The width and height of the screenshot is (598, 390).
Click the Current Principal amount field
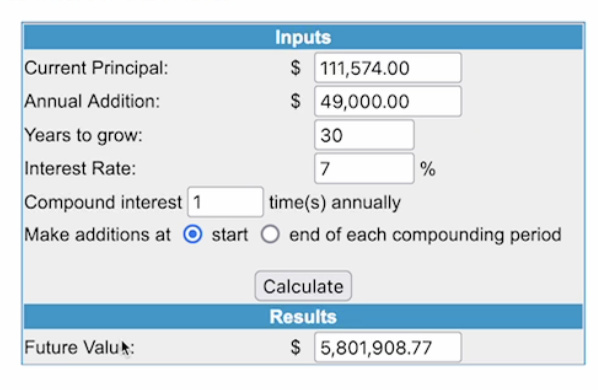click(388, 68)
